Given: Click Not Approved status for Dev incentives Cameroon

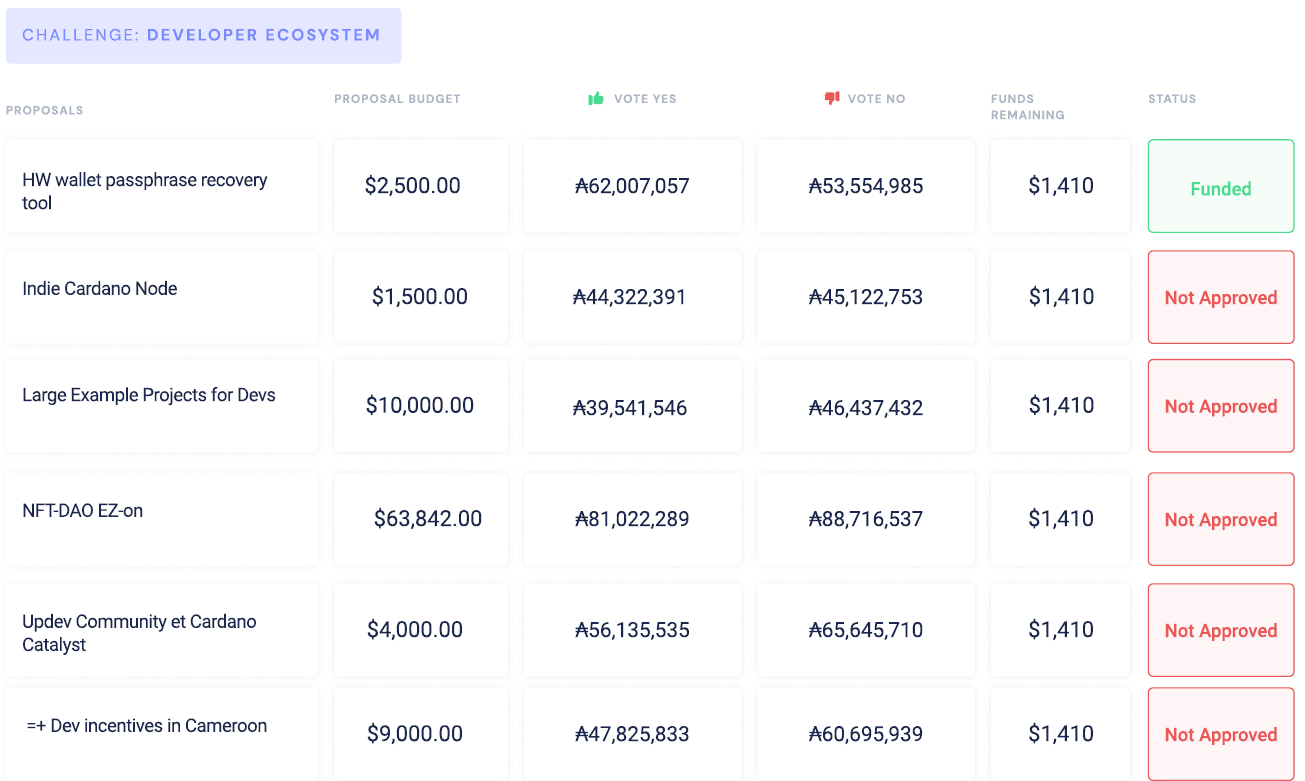Looking at the screenshot, I should pyautogui.click(x=1220, y=735).
